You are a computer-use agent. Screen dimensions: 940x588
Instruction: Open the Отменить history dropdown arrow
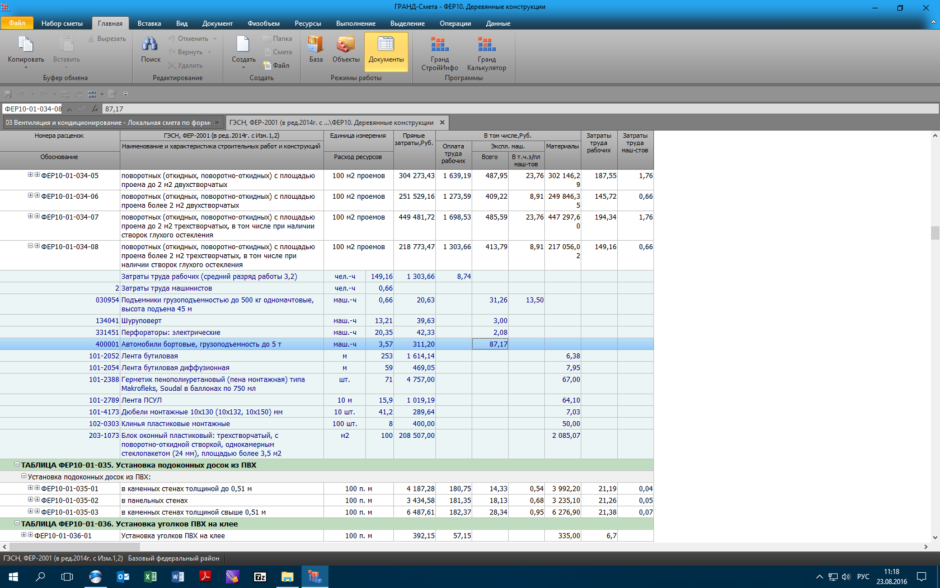[215, 39]
